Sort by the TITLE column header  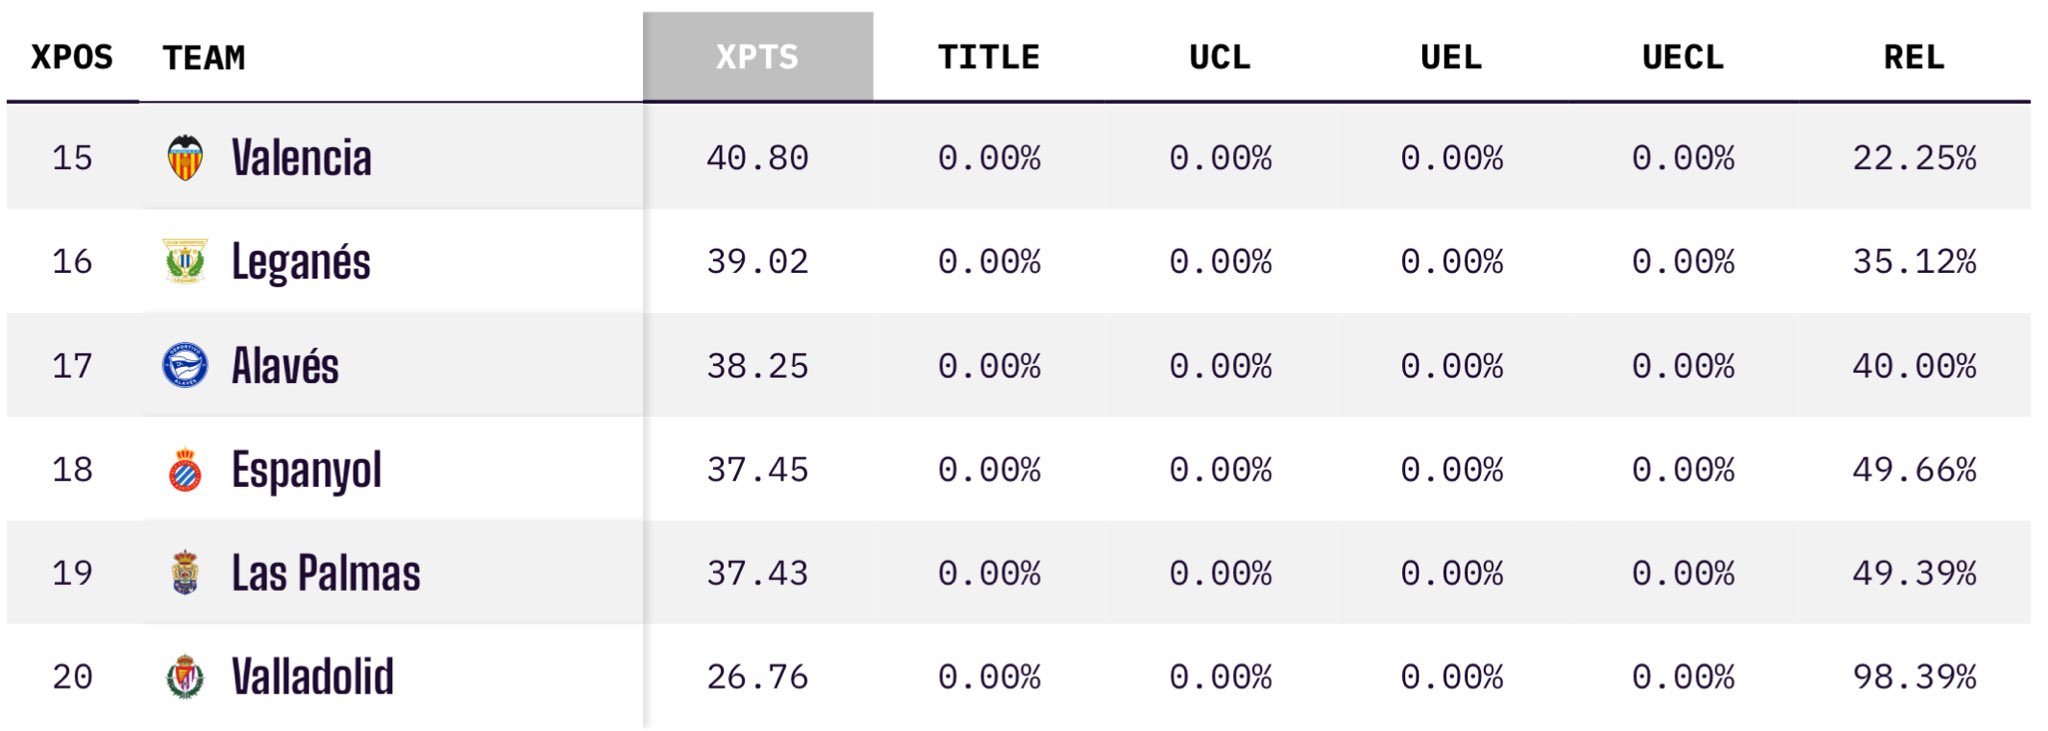pyautogui.click(x=988, y=57)
